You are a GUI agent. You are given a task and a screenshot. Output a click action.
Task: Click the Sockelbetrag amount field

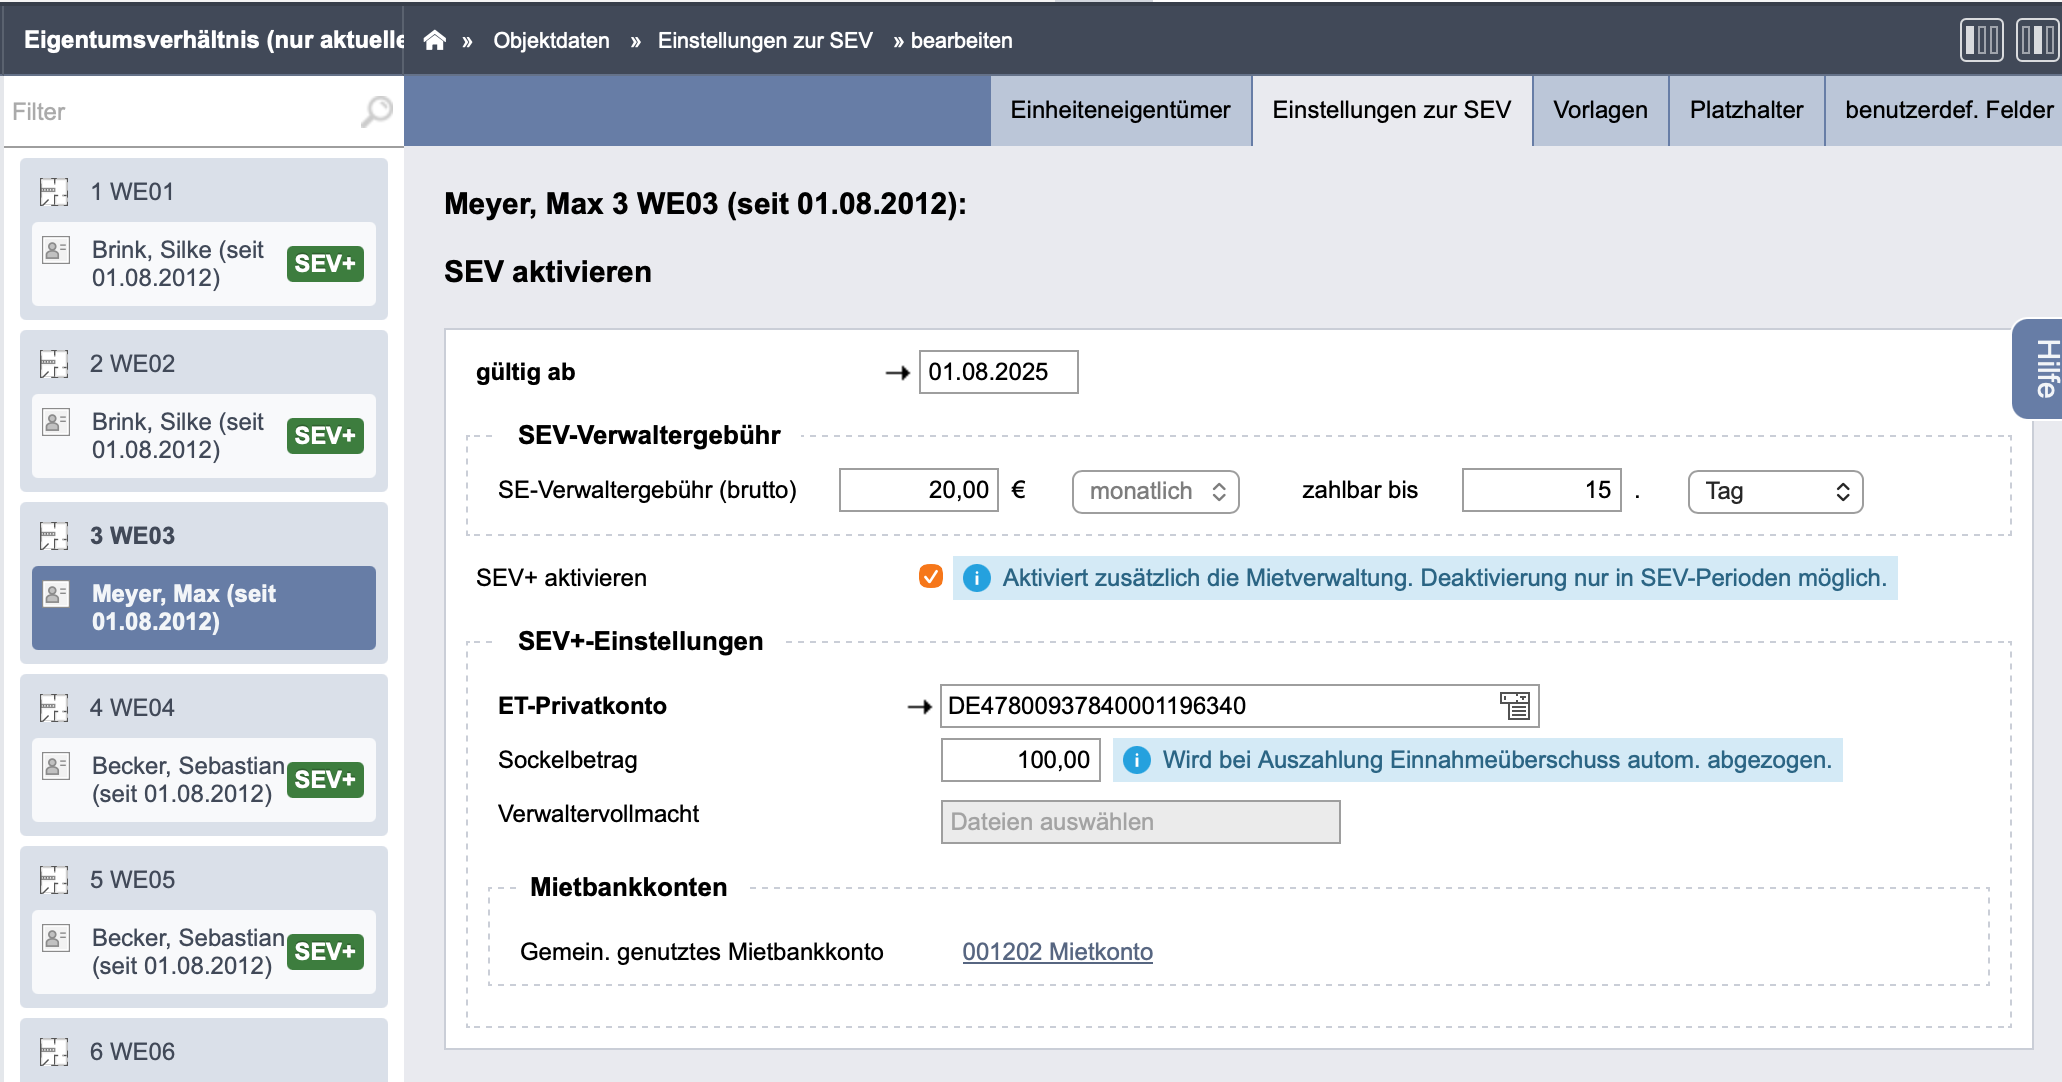pos(1020,760)
